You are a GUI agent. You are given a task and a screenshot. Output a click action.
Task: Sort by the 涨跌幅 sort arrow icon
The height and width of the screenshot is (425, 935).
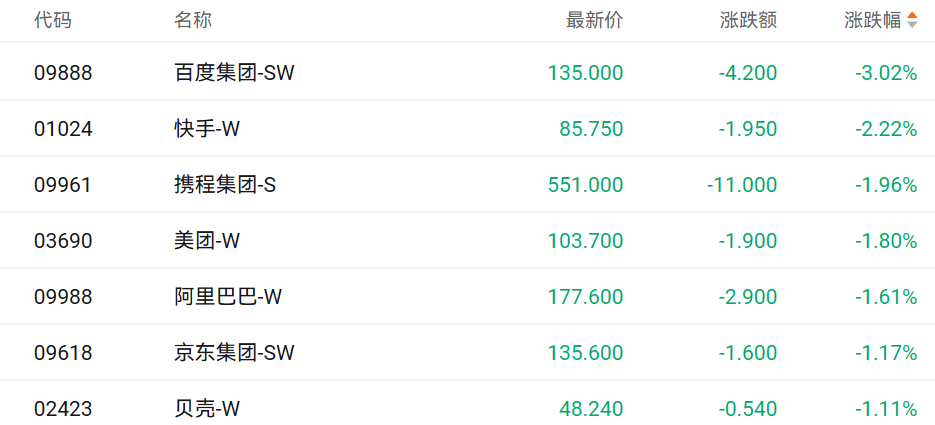[912, 20]
